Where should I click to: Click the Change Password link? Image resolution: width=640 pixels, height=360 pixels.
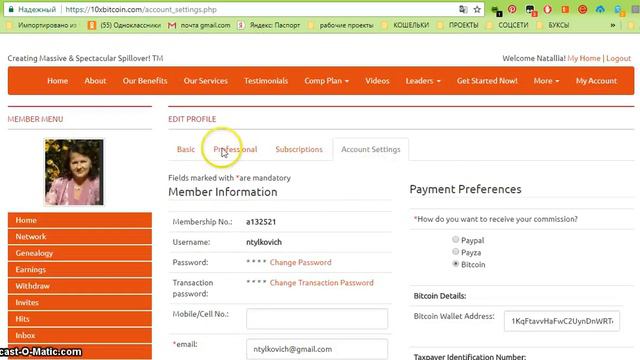tap(300, 262)
